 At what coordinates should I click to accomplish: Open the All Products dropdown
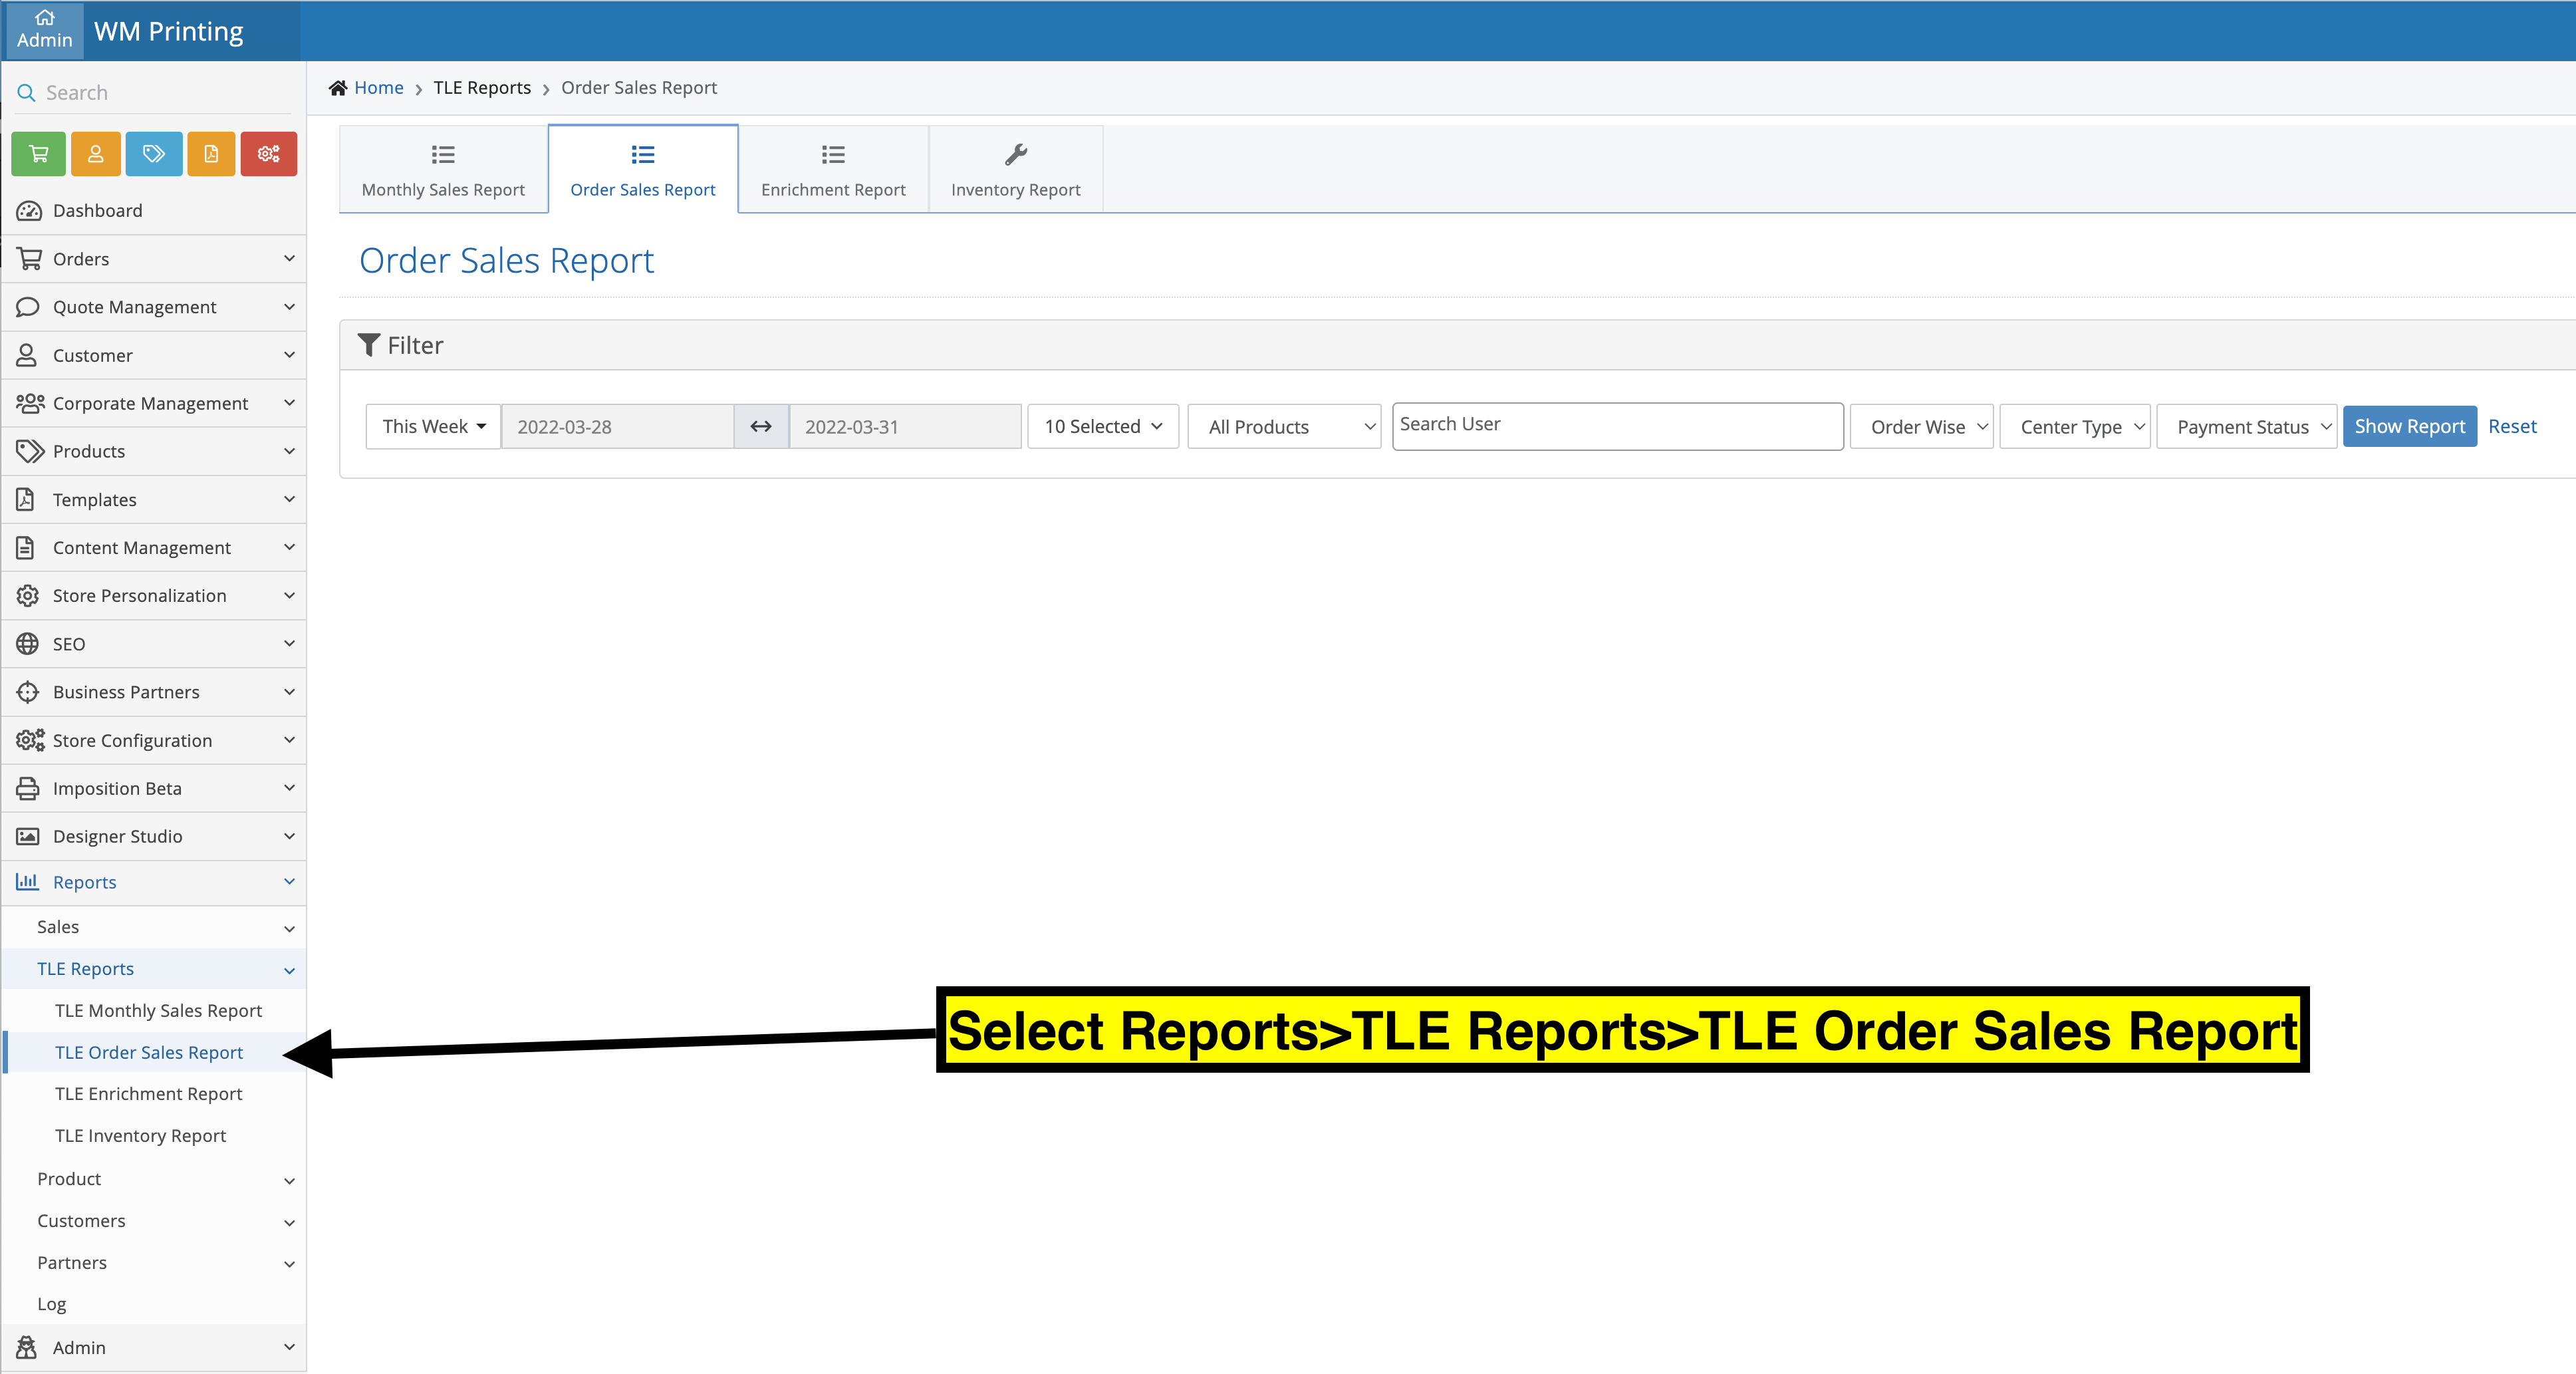click(1284, 427)
